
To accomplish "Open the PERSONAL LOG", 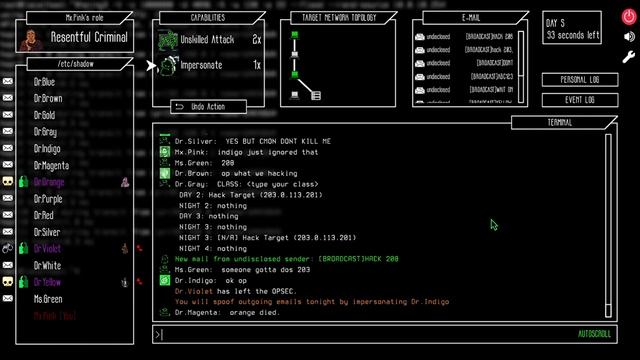I will click(580, 80).
